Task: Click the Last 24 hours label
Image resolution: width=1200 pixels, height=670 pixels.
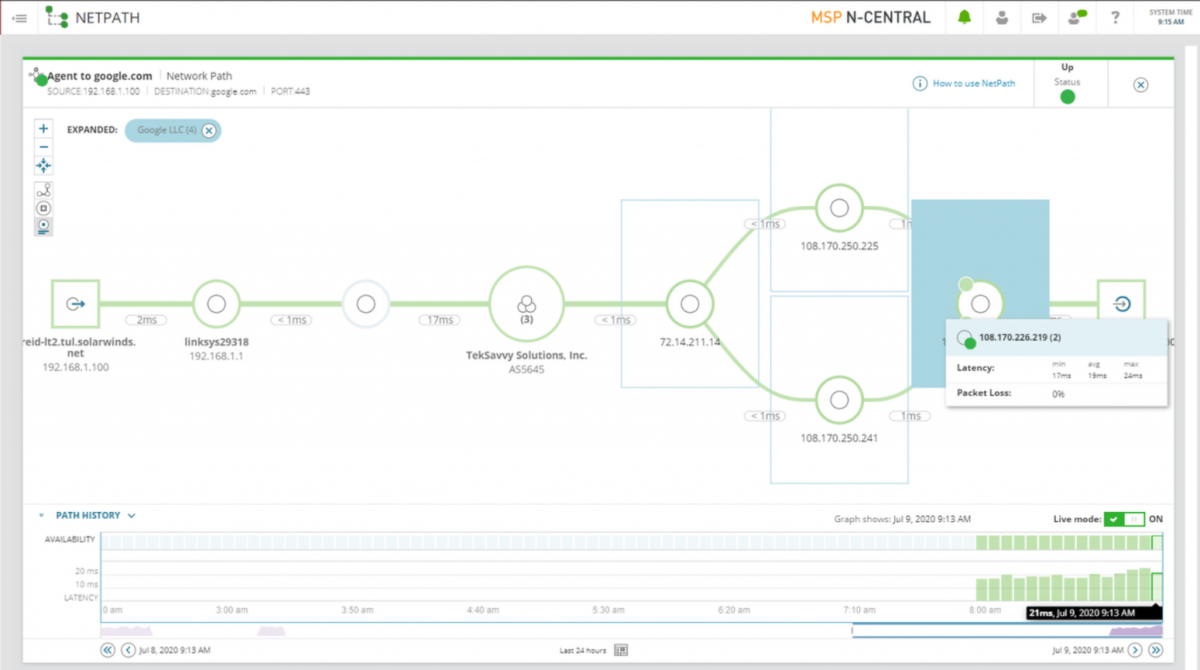Action: coord(585,650)
